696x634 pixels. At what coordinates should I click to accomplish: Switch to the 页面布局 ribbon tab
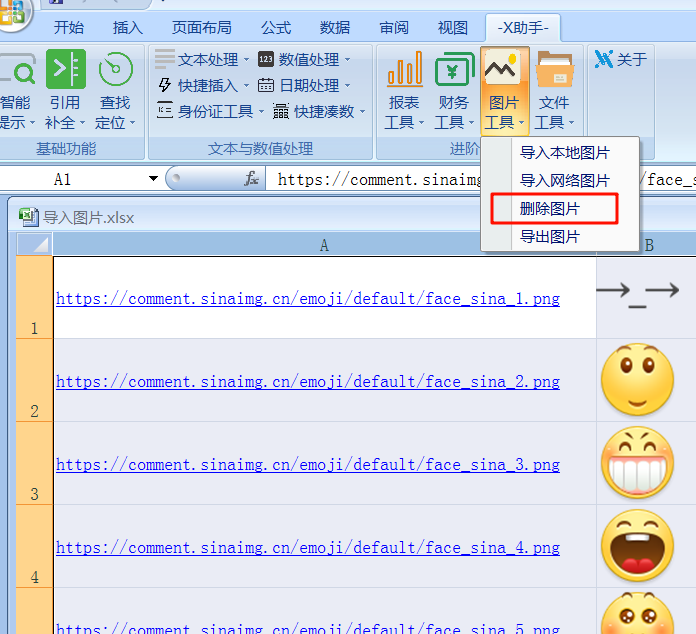pos(202,28)
